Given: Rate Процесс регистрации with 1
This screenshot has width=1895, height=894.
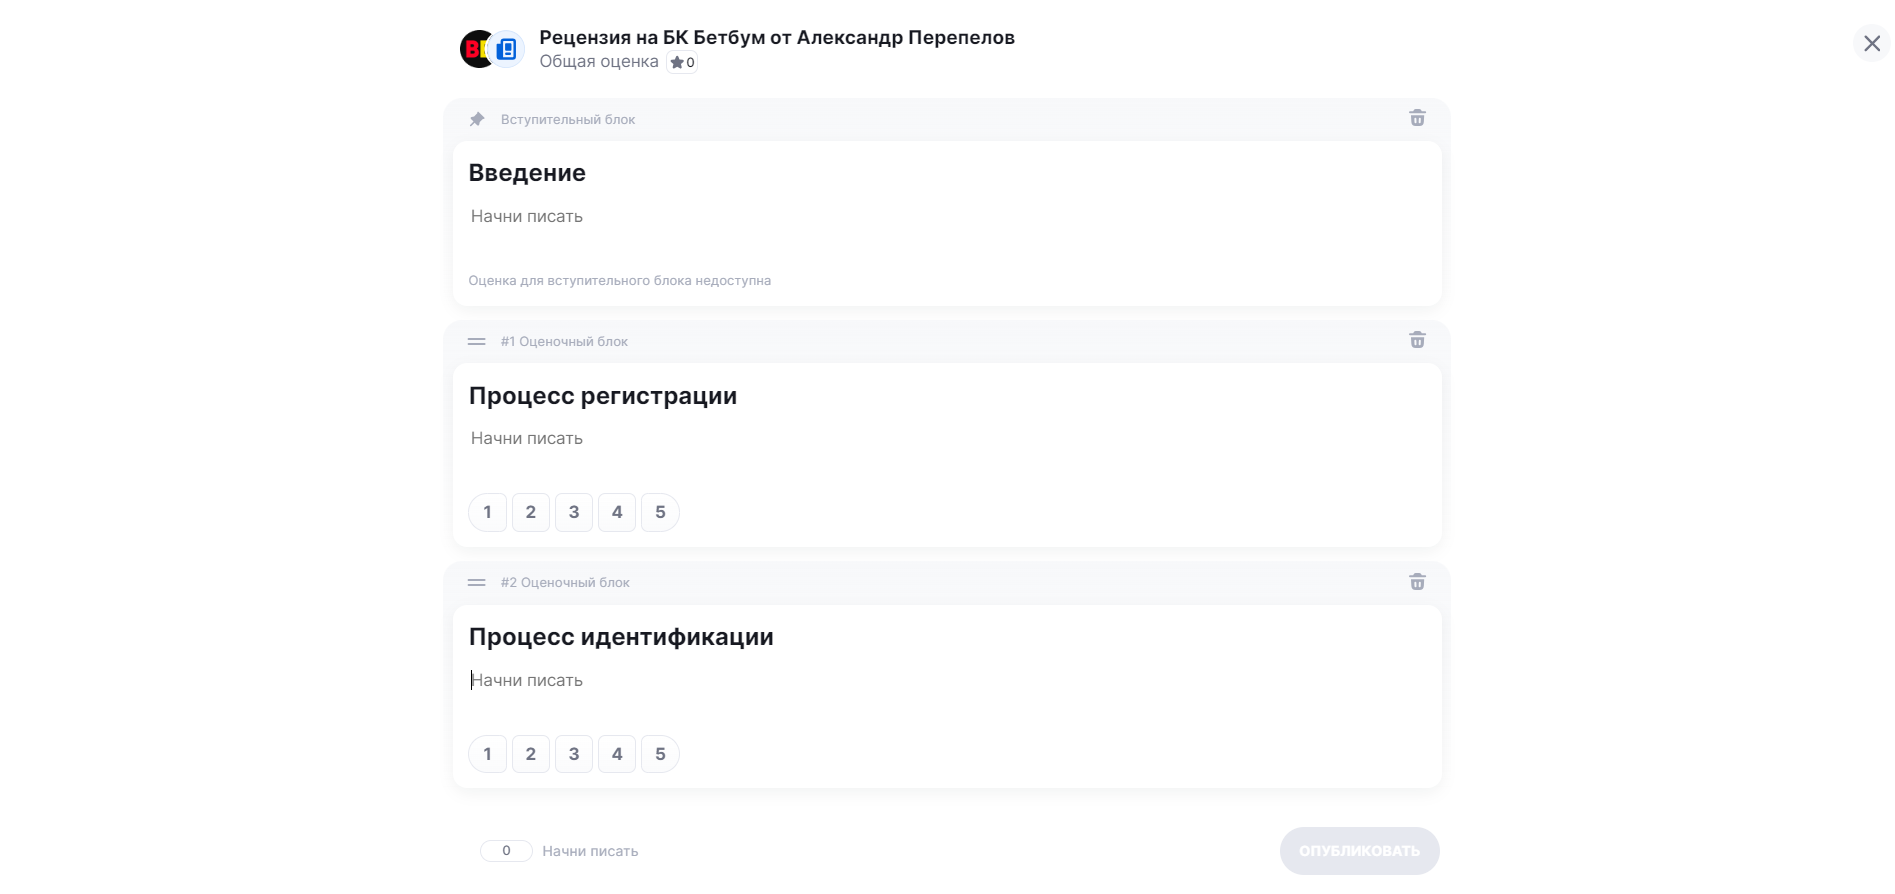Looking at the screenshot, I should tap(488, 512).
